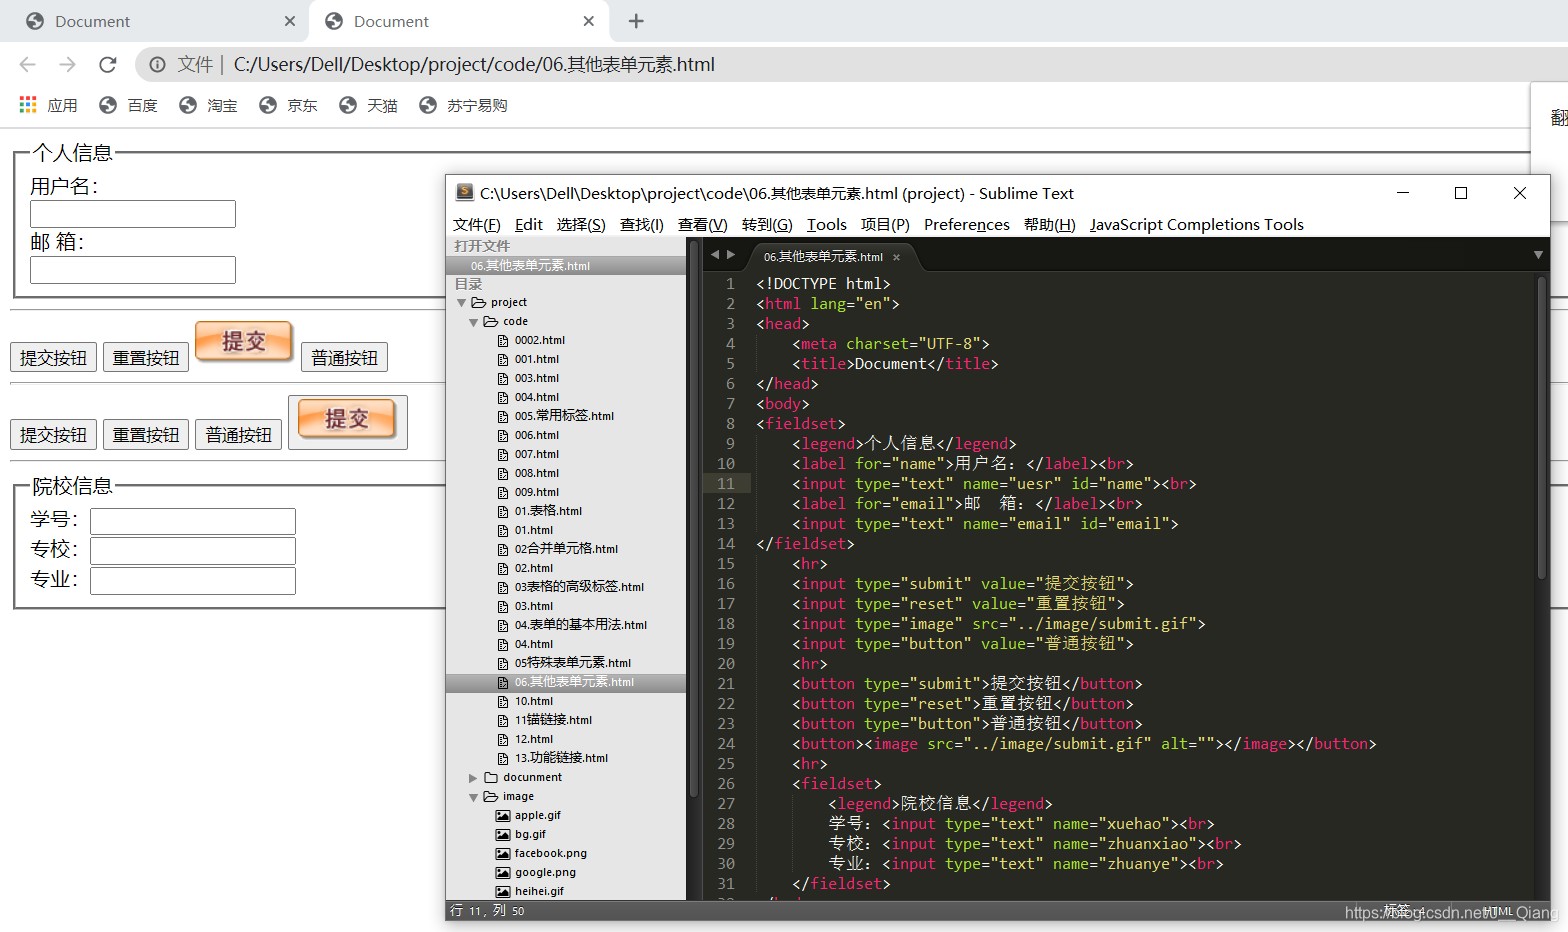Open 02合并单元格.html file
Viewport: 1568px width, 932px height.
(566, 549)
